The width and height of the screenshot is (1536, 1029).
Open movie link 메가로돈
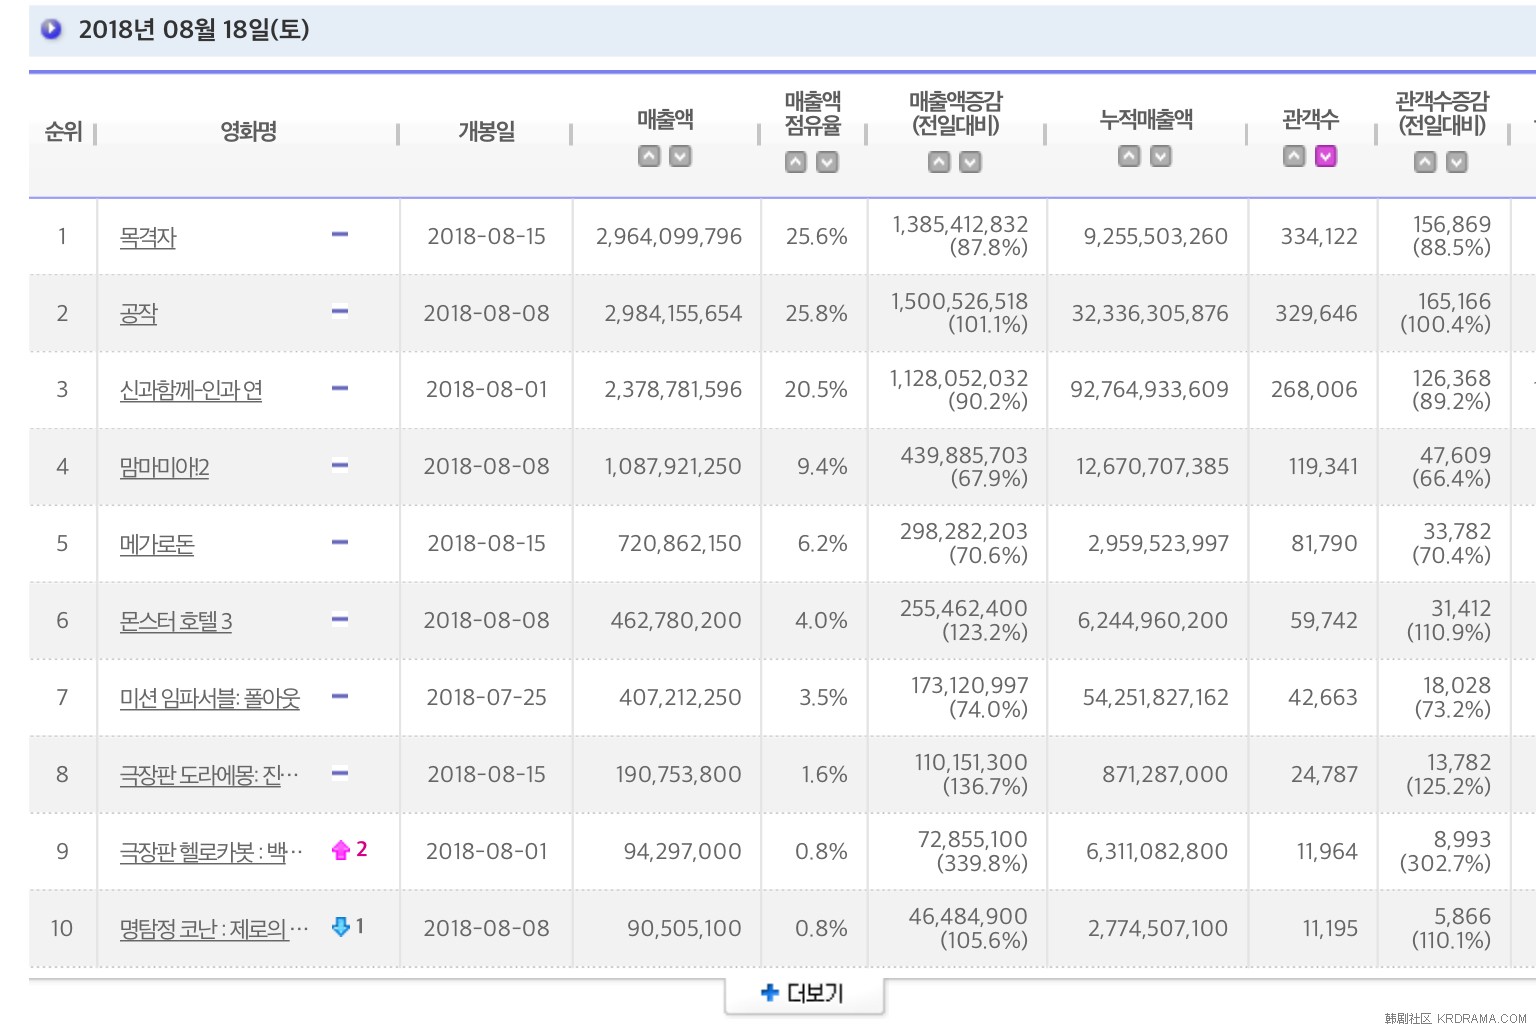pos(157,545)
